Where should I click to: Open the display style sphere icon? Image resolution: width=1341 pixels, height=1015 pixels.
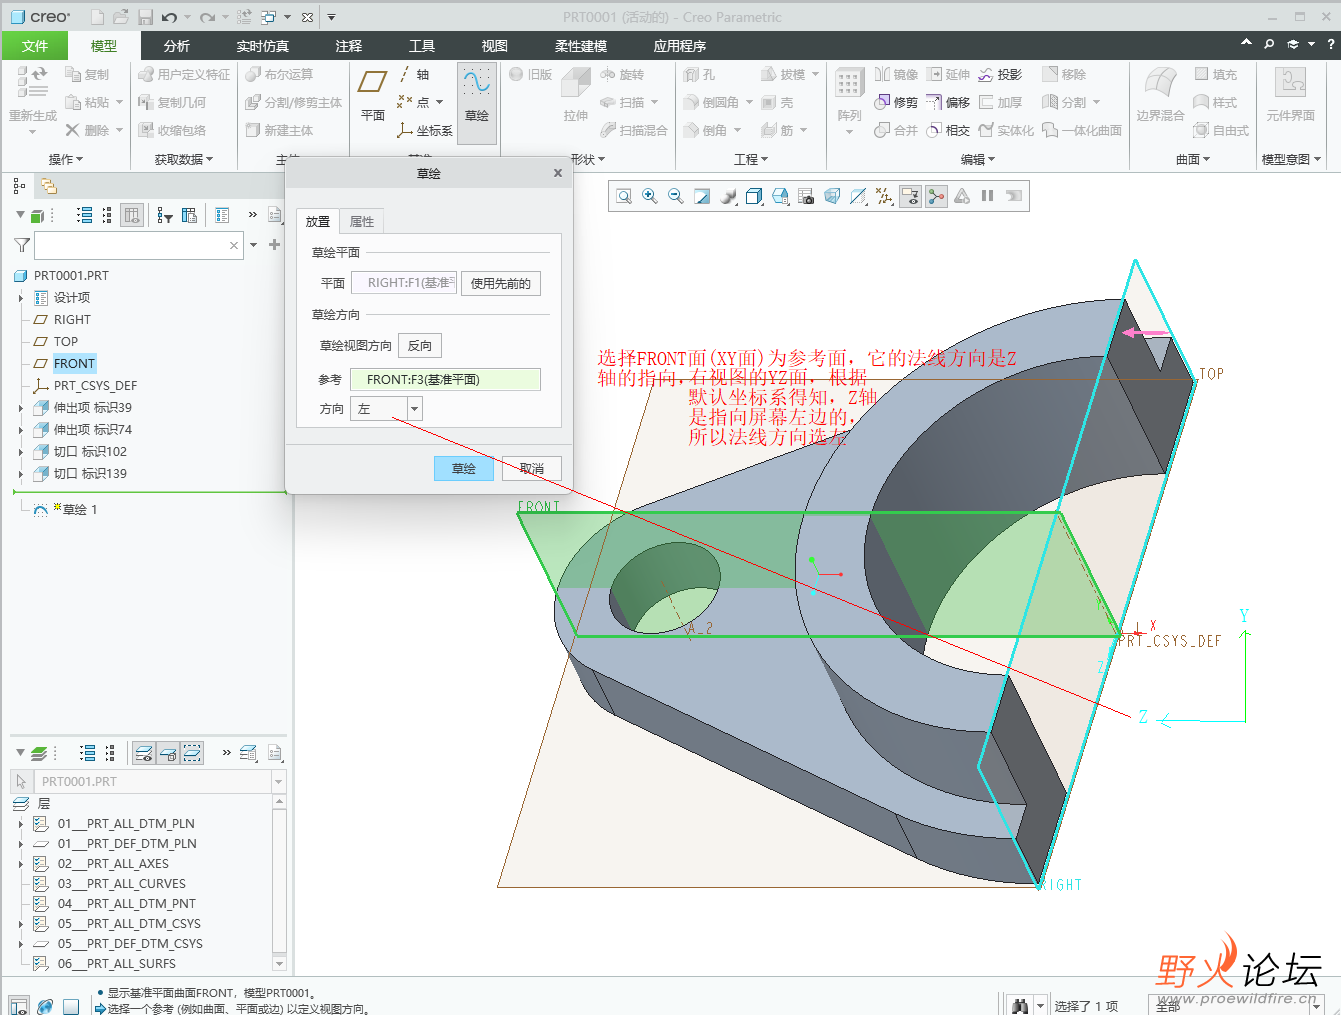point(728,196)
